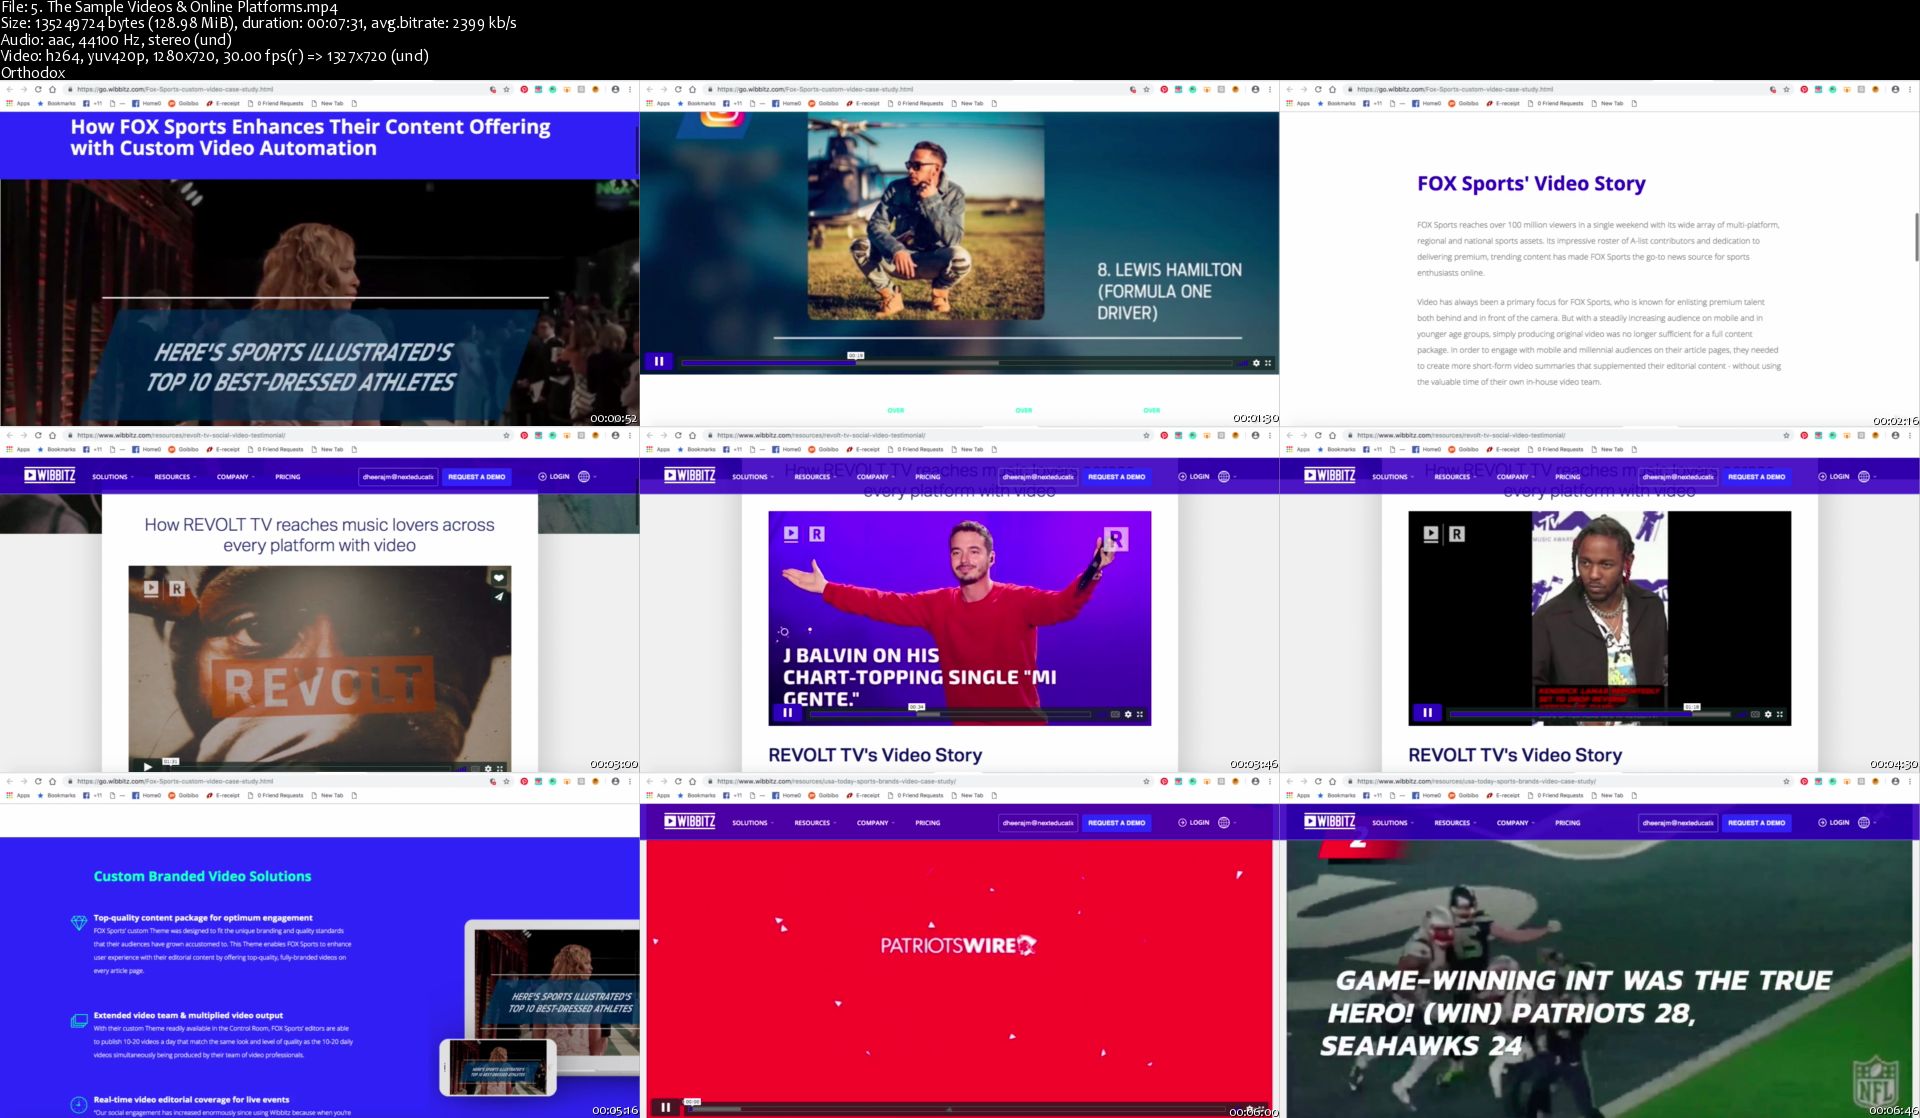Seek along the Lewis Hamilton video progress bar
Image resolution: width=1920 pixels, height=1118 pixels.
(x=958, y=363)
